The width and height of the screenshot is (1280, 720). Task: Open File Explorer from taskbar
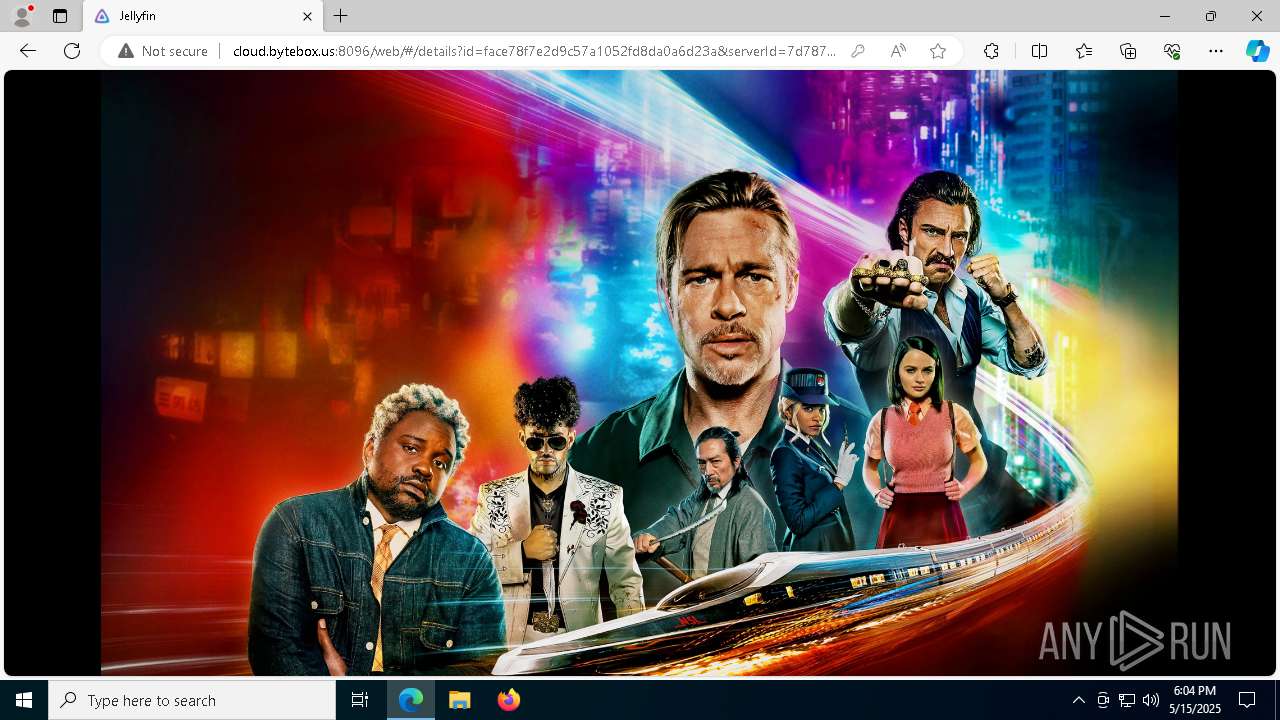point(459,700)
